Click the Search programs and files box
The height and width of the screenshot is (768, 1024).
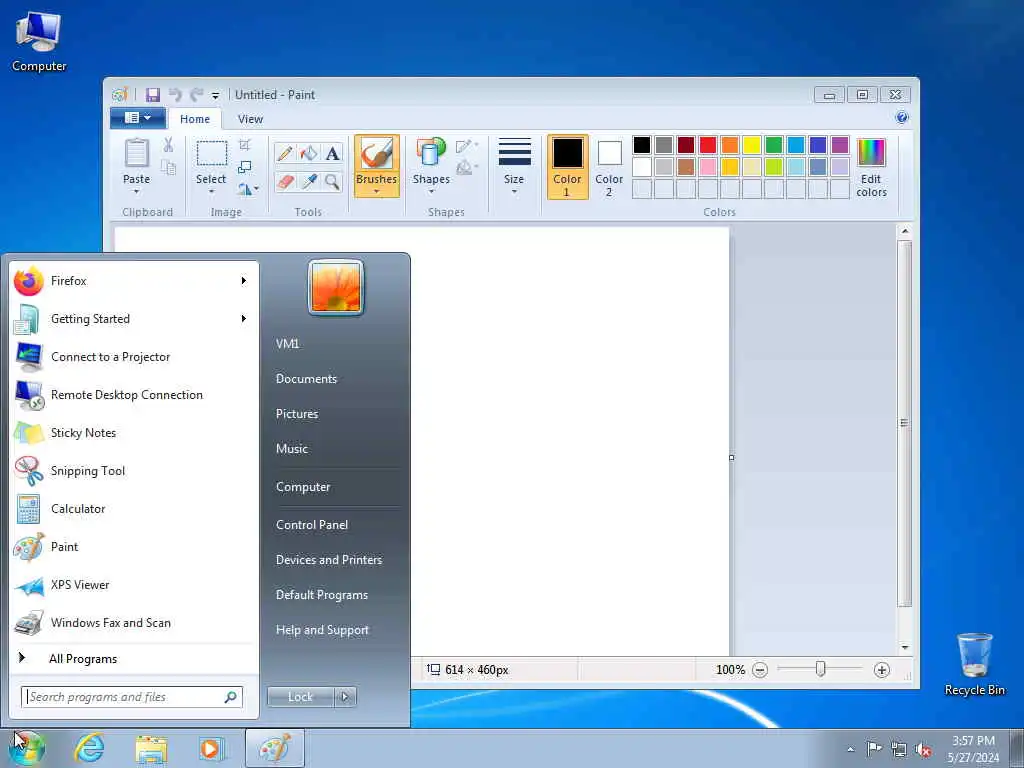pos(132,697)
